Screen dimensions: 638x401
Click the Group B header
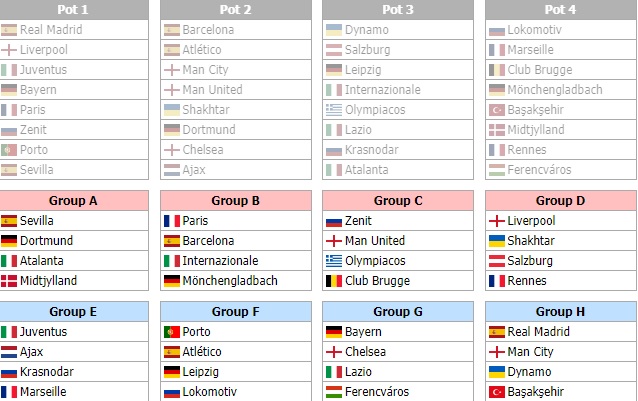click(236, 200)
